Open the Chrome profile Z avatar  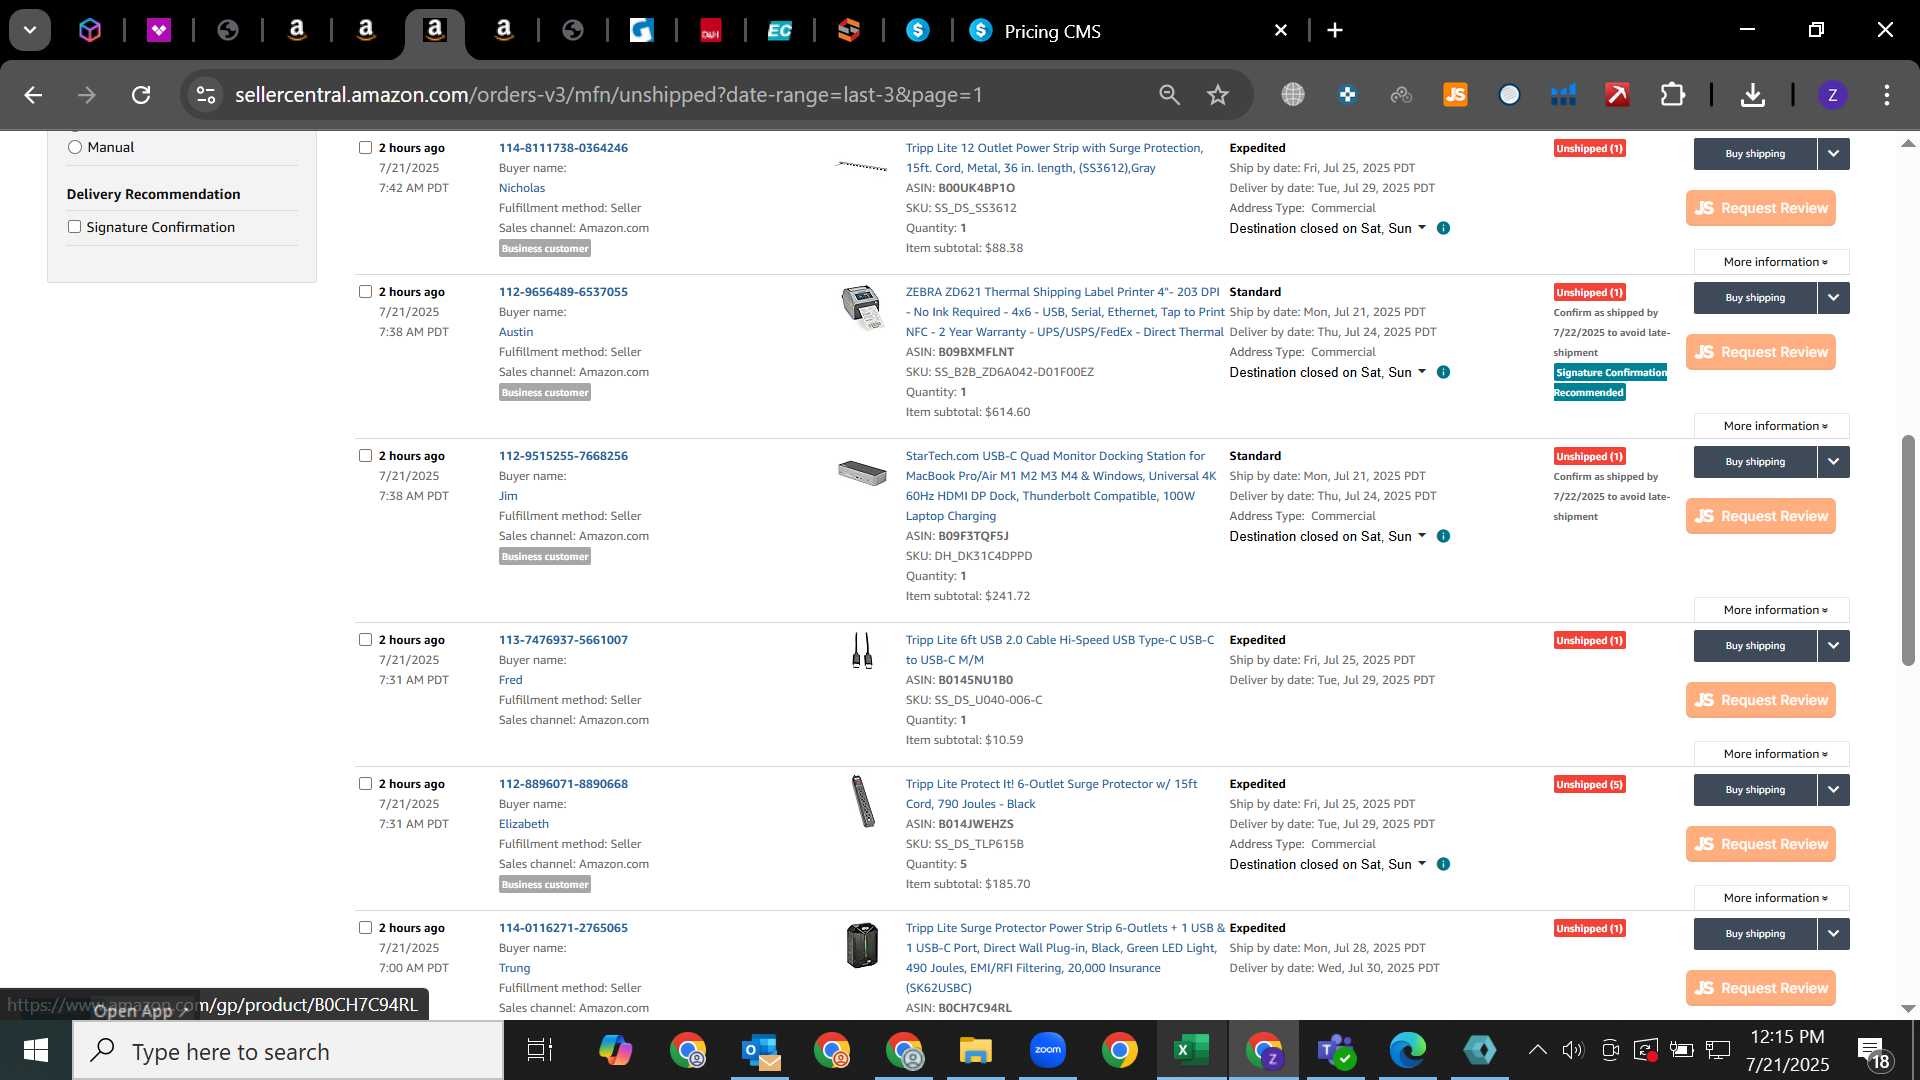click(x=1832, y=95)
